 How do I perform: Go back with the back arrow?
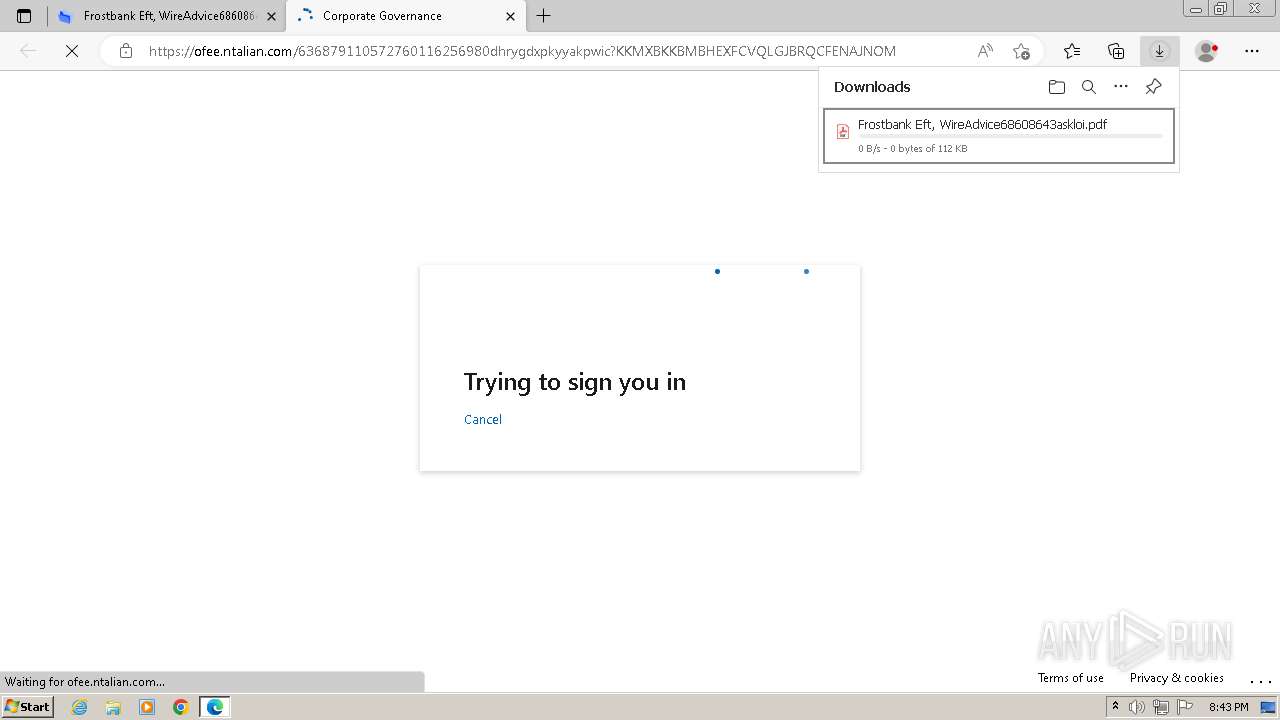[x=28, y=51]
